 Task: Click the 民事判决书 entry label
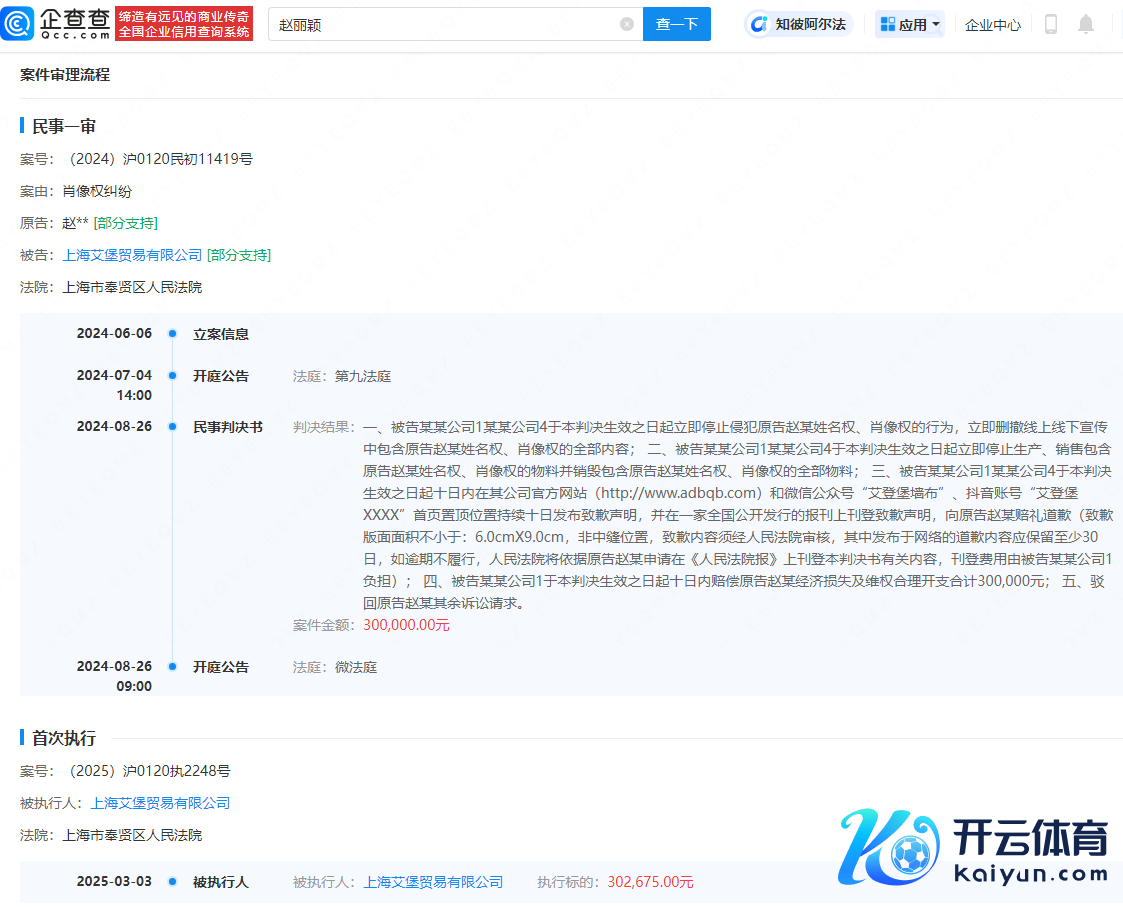click(x=228, y=427)
